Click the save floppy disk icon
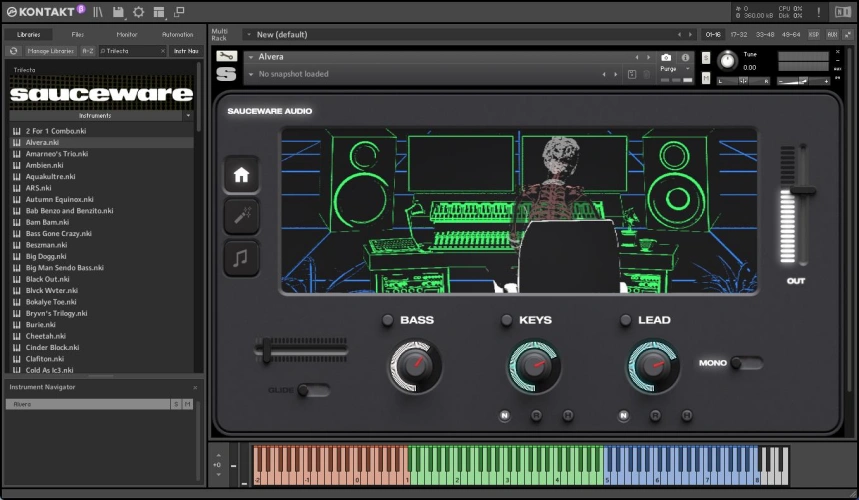The image size is (859, 500). (x=118, y=12)
